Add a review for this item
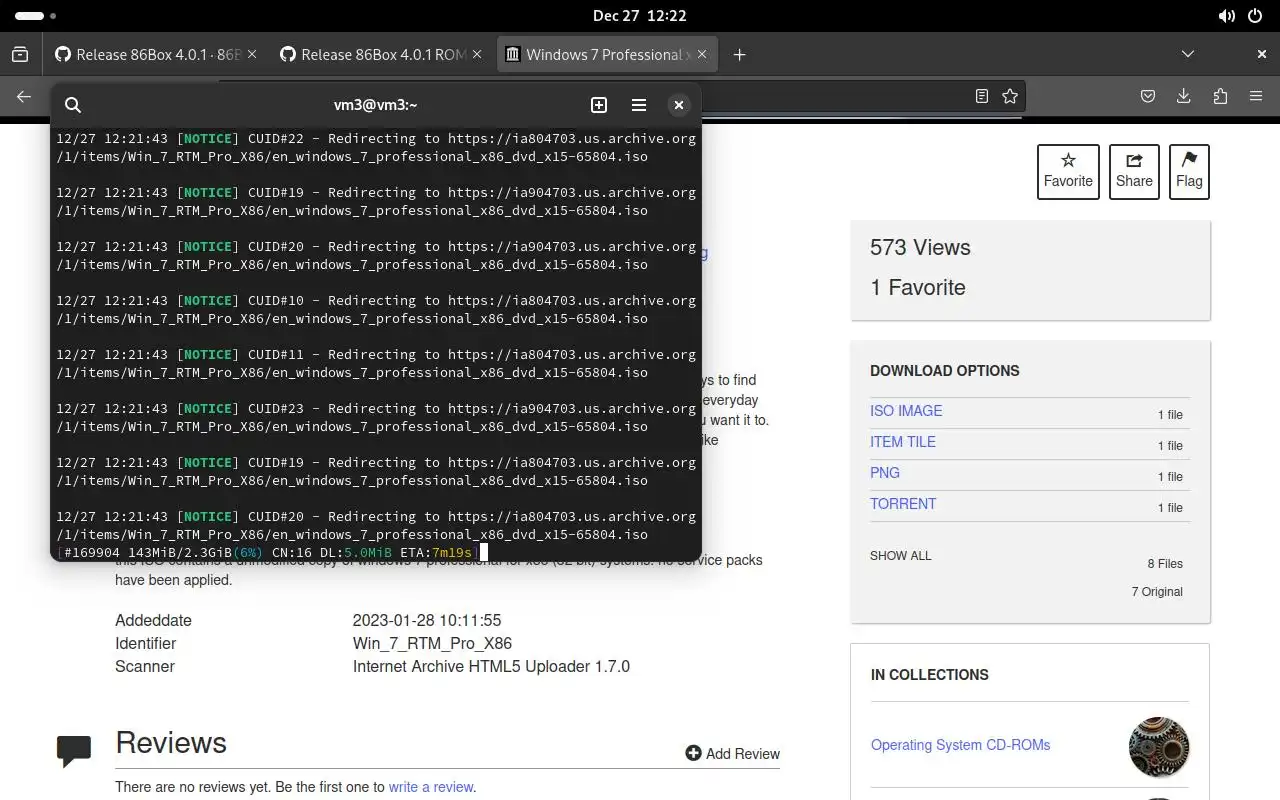This screenshot has width=1280, height=800. (x=732, y=754)
